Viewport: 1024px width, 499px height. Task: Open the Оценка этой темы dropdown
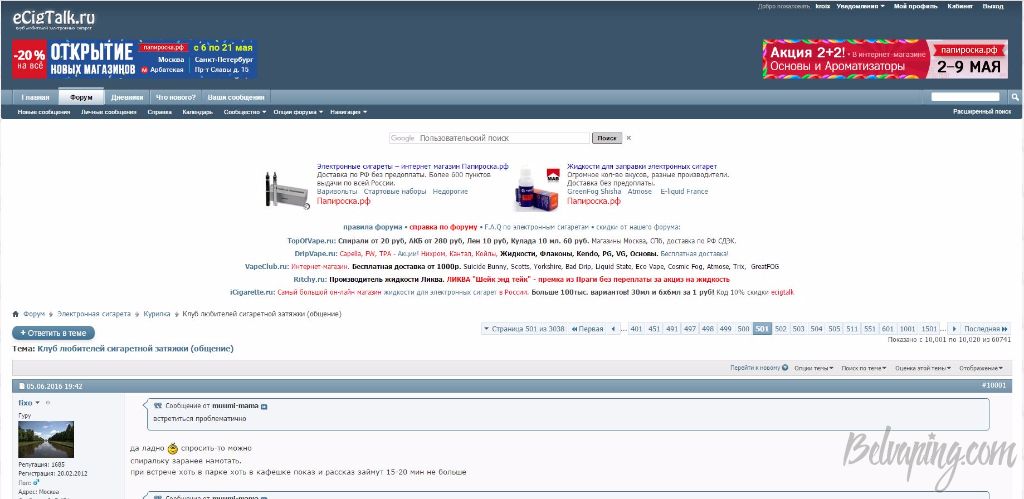pyautogui.click(x=923, y=368)
